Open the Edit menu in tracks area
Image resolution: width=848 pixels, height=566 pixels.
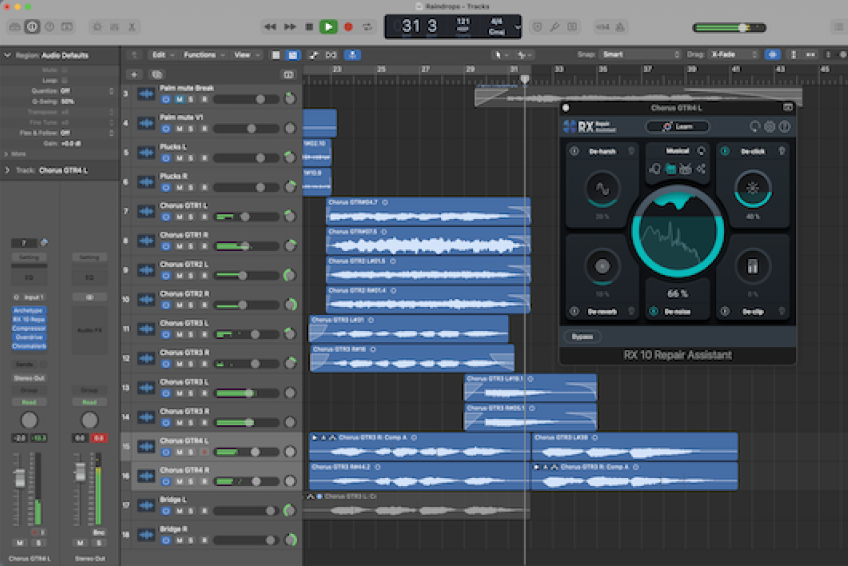tap(162, 55)
